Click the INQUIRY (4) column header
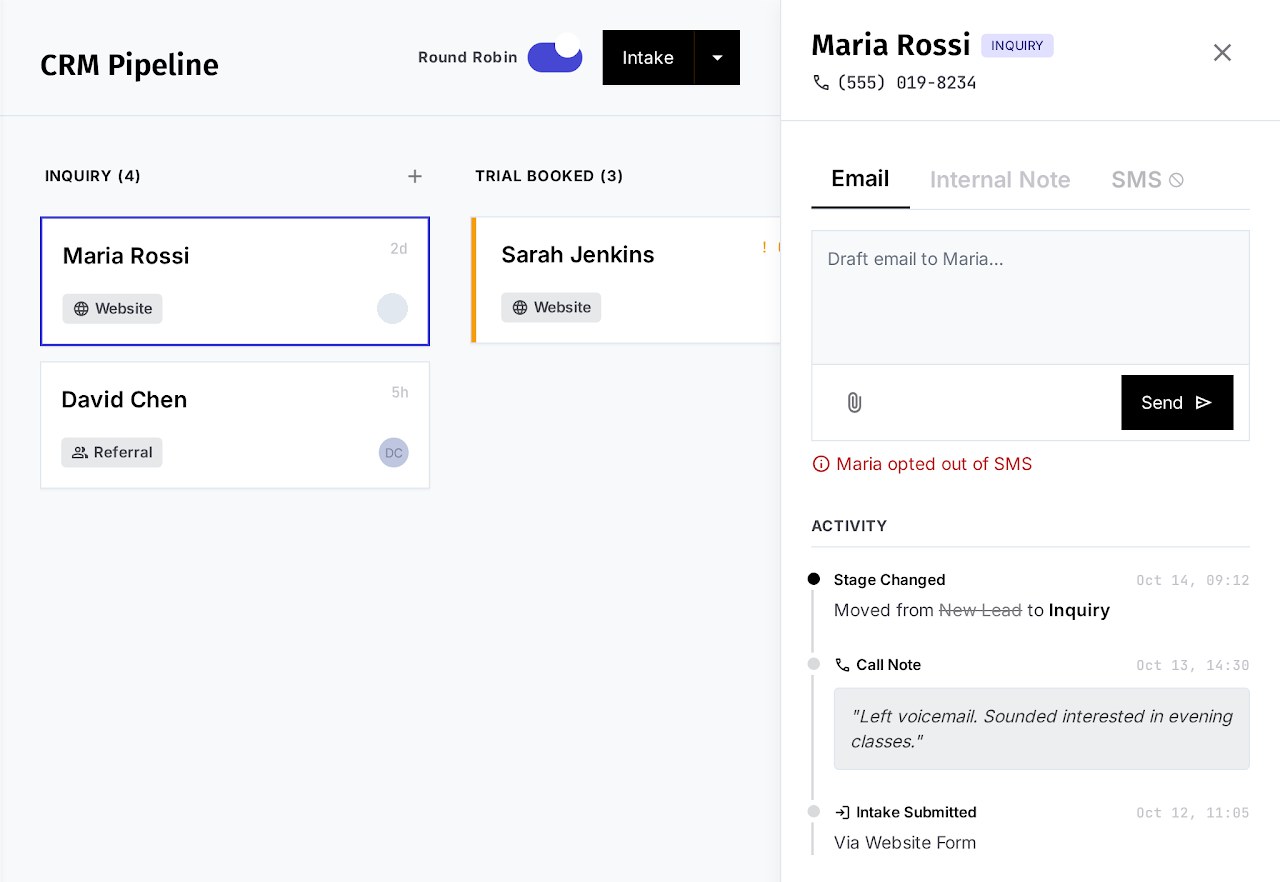Image resolution: width=1280 pixels, height=882 pixels. click(93, 176)
